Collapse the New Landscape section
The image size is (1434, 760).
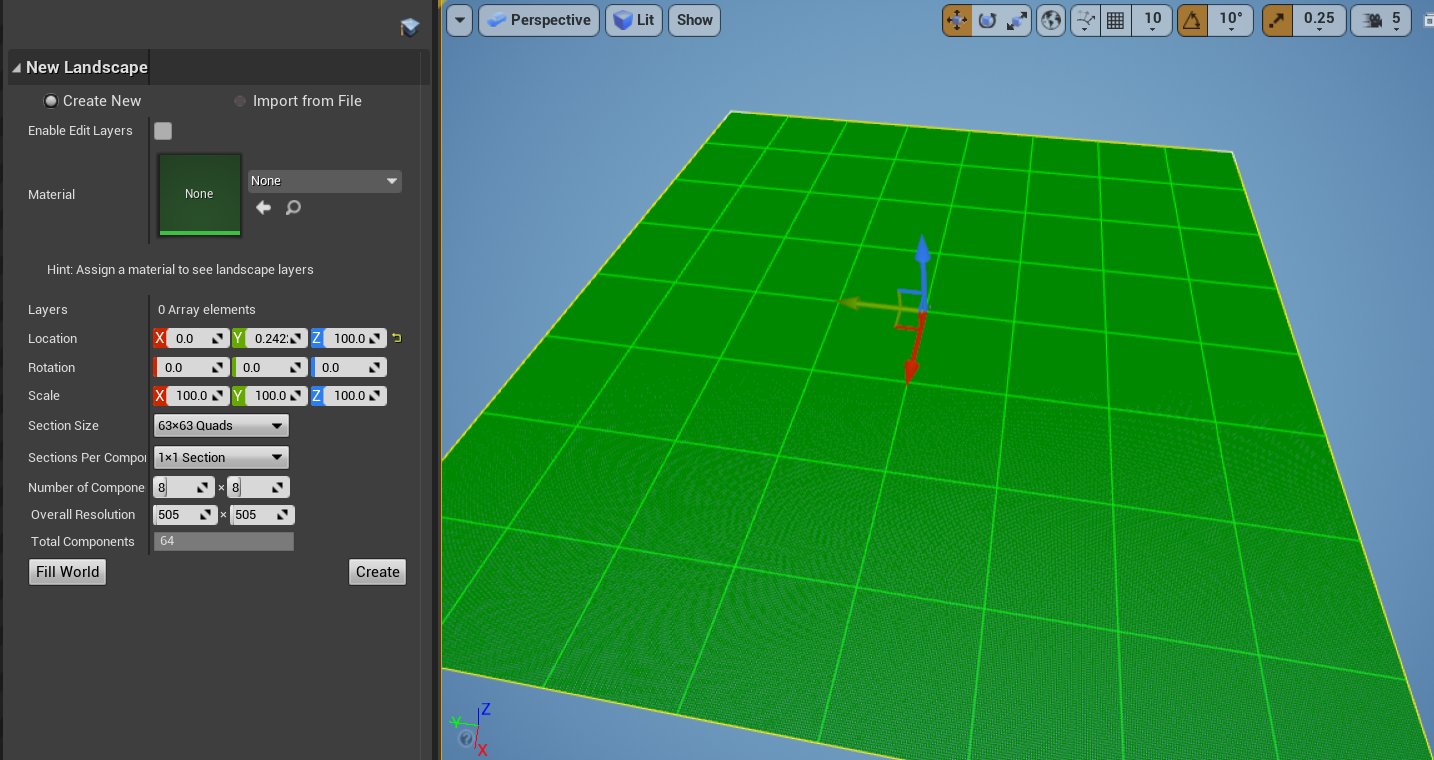pyautogui.click(x=17, y=68)
